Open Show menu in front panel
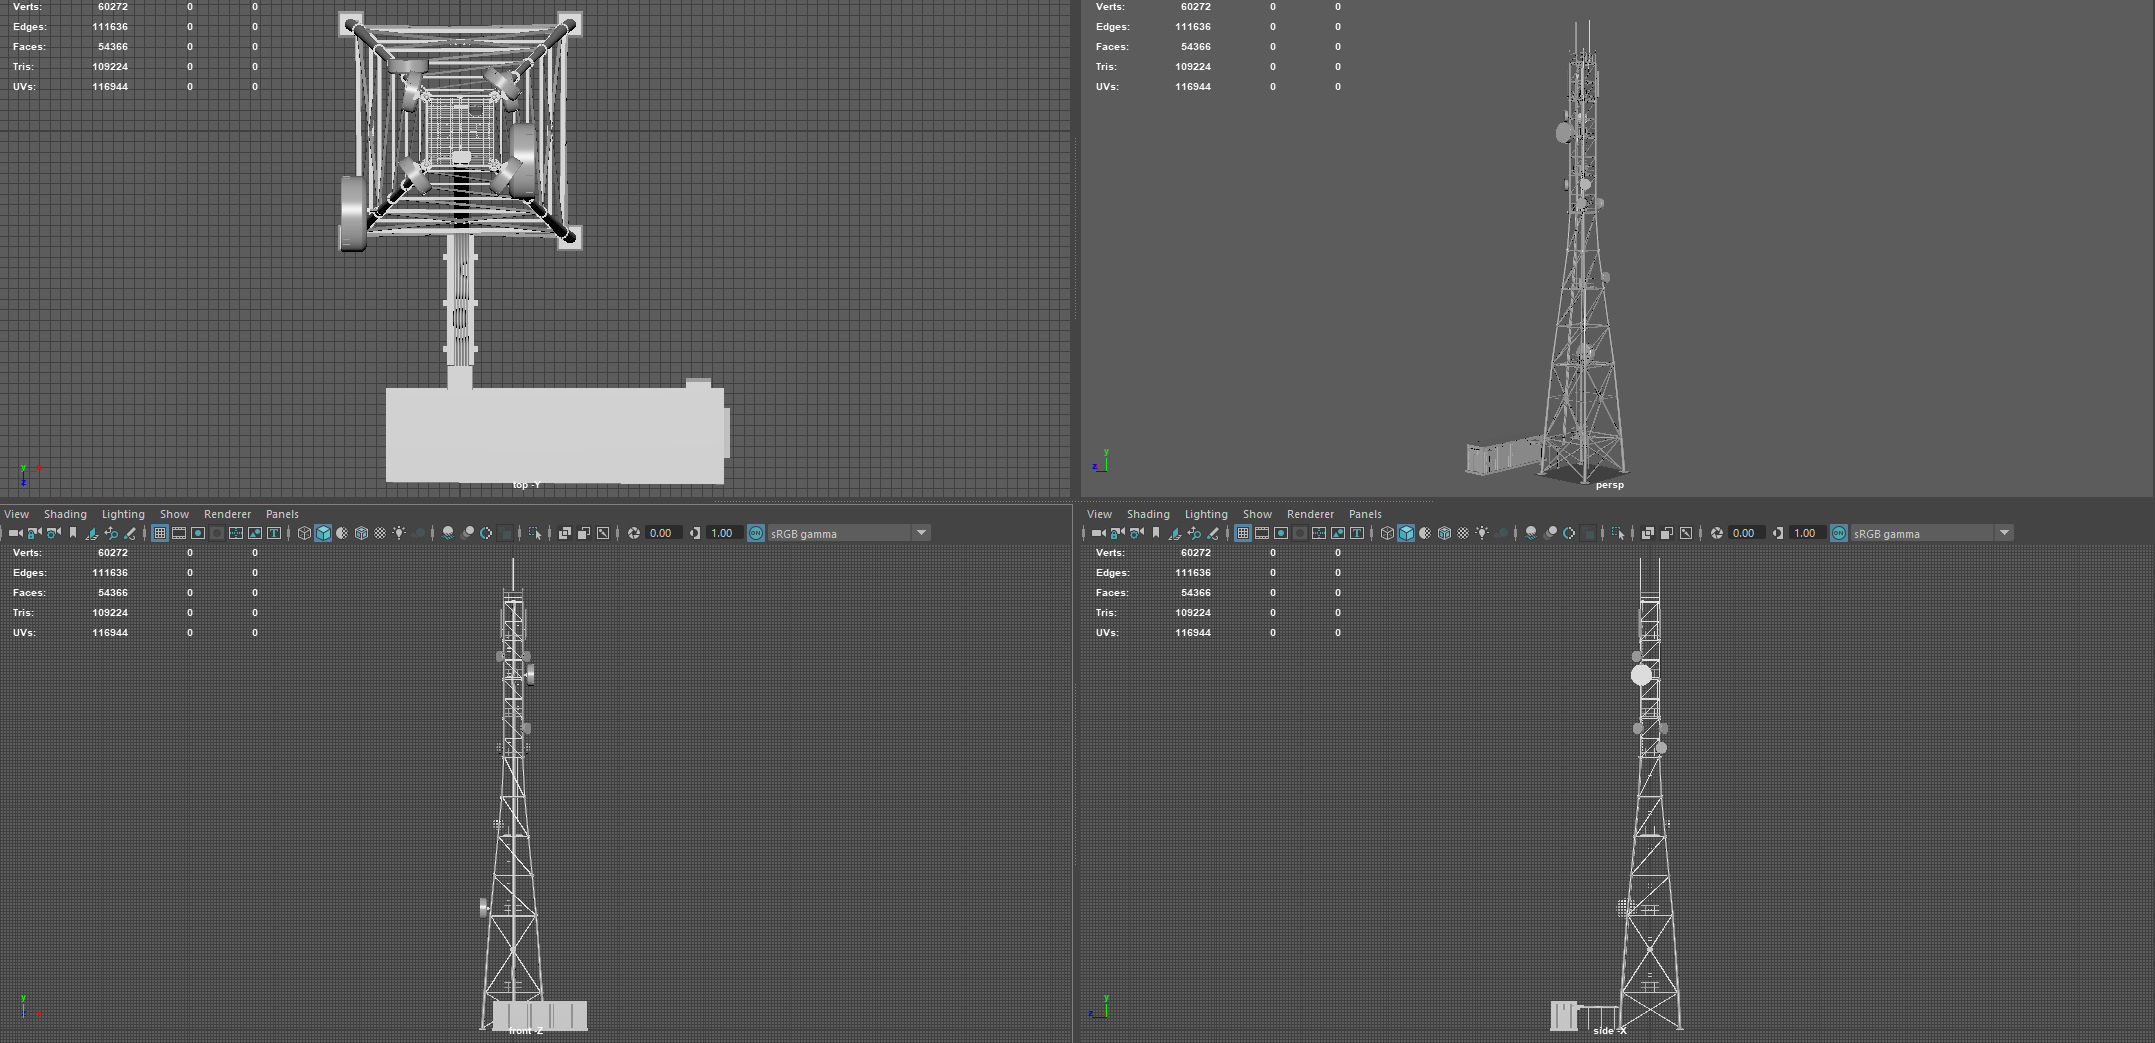Viewport: 2155px width, 1043px height. pos(174,514)
